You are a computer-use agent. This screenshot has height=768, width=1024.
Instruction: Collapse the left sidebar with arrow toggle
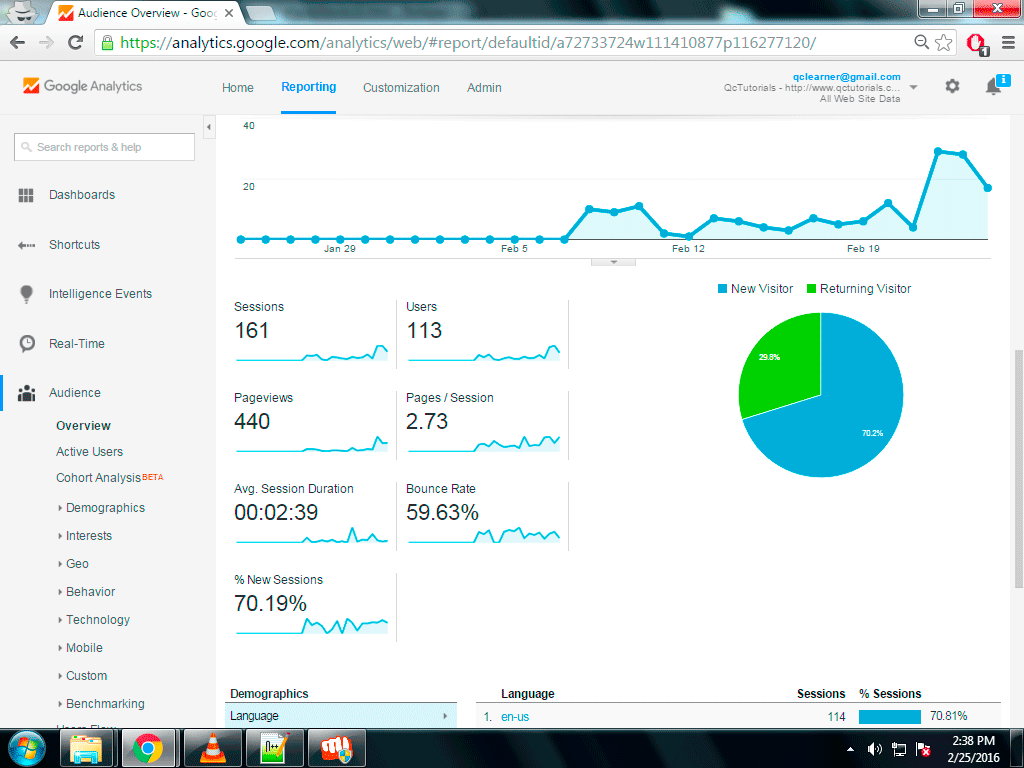point(209,128)
